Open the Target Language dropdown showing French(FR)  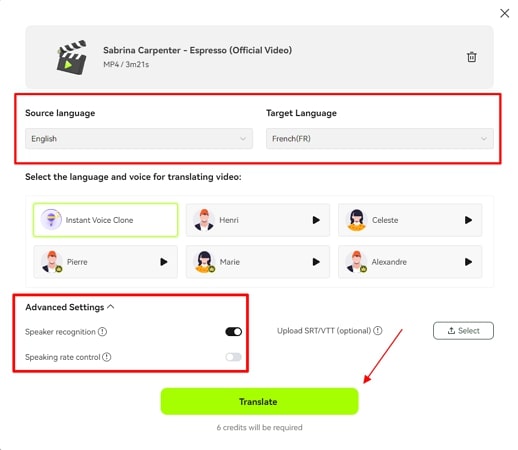[x=380, y=139]
